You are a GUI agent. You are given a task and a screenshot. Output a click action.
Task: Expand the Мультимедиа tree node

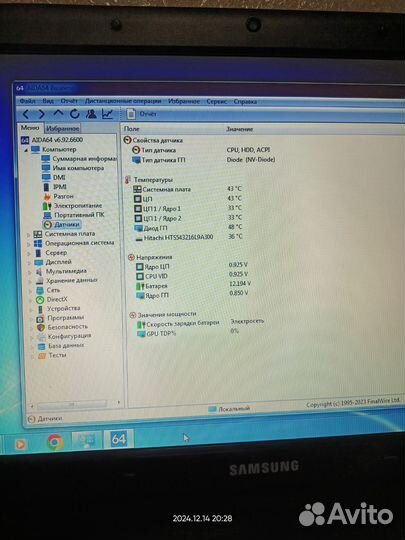[30, 272]
